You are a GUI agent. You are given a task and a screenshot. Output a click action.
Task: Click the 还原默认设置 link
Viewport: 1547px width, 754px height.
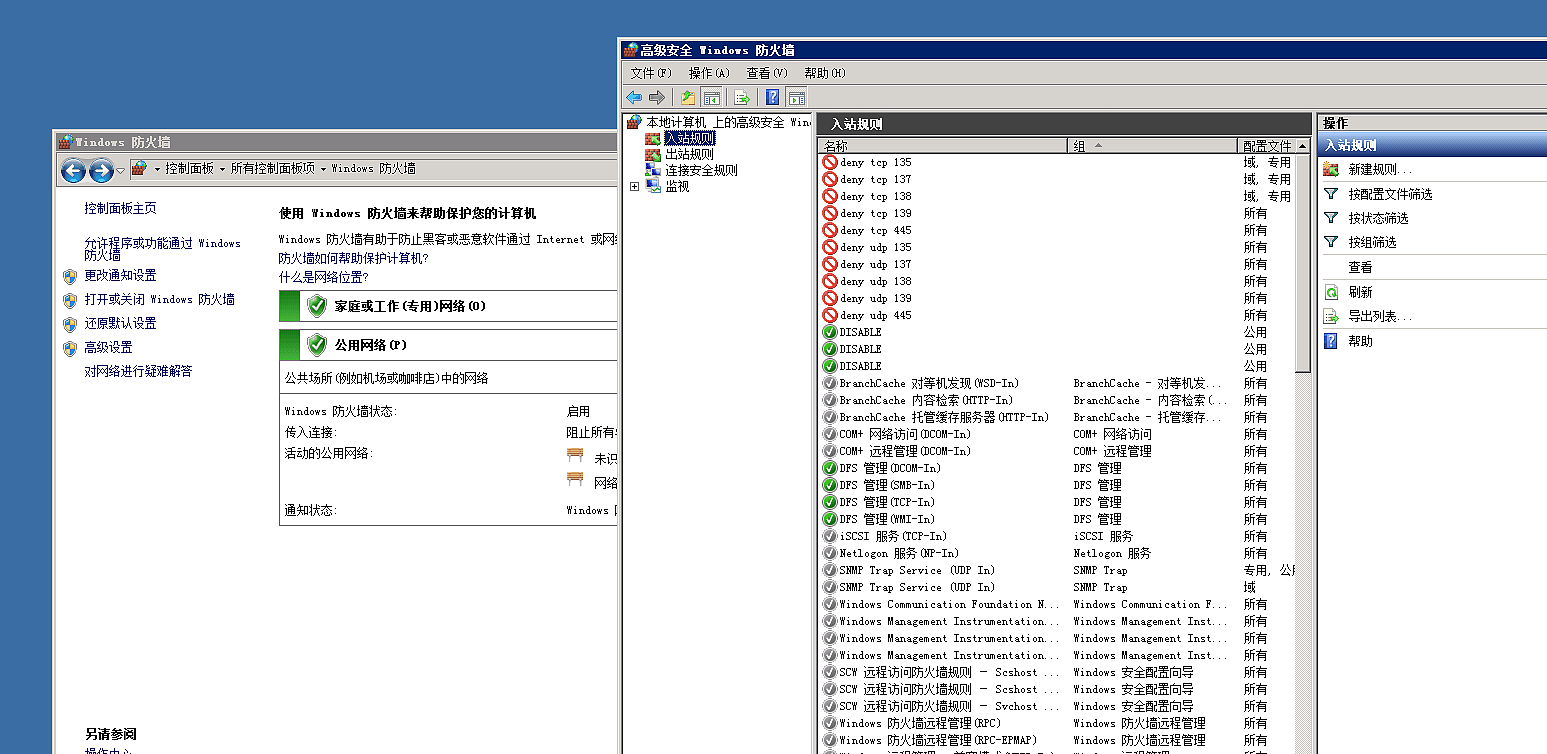(x=120, y=323)
